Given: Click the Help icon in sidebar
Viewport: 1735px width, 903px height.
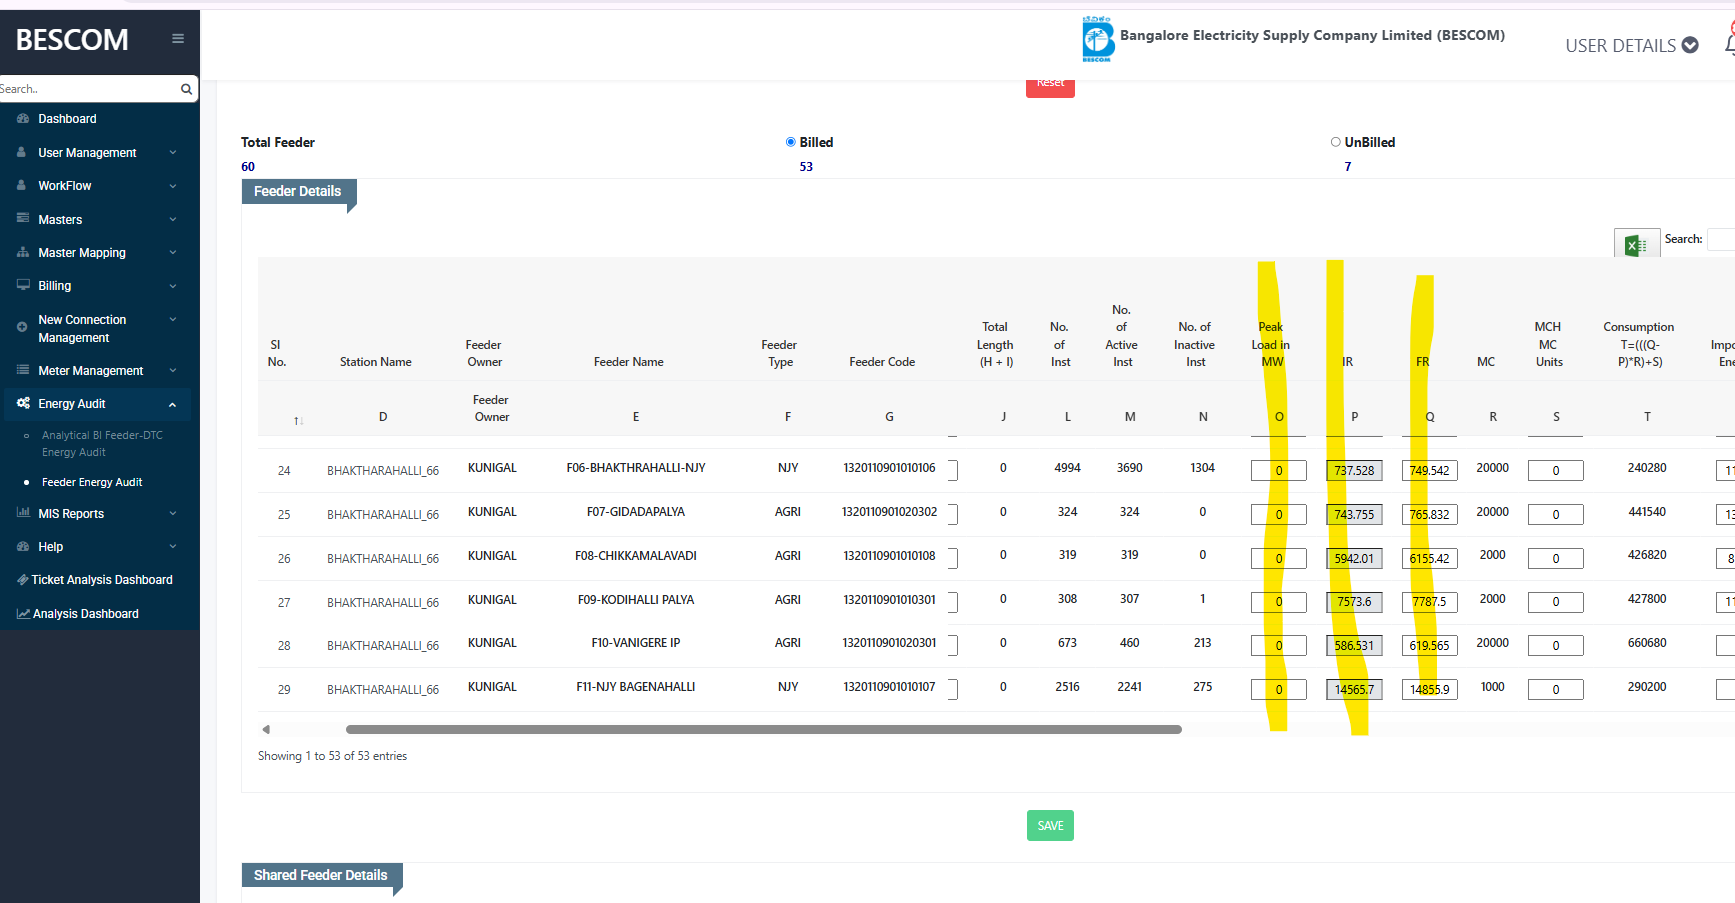Looking at the screenshot, I should click(x=23, y=546).
